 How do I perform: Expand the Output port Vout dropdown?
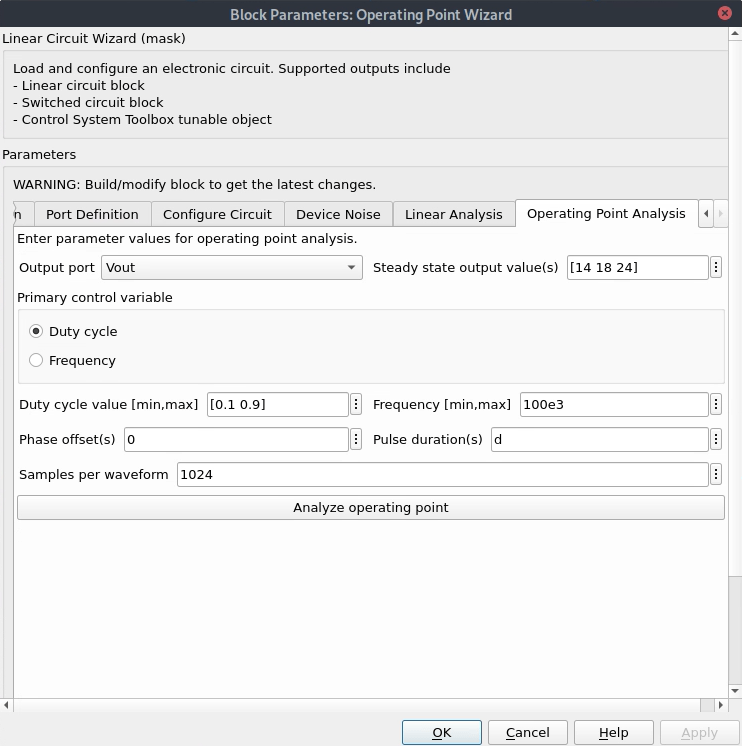click(232, 267)
